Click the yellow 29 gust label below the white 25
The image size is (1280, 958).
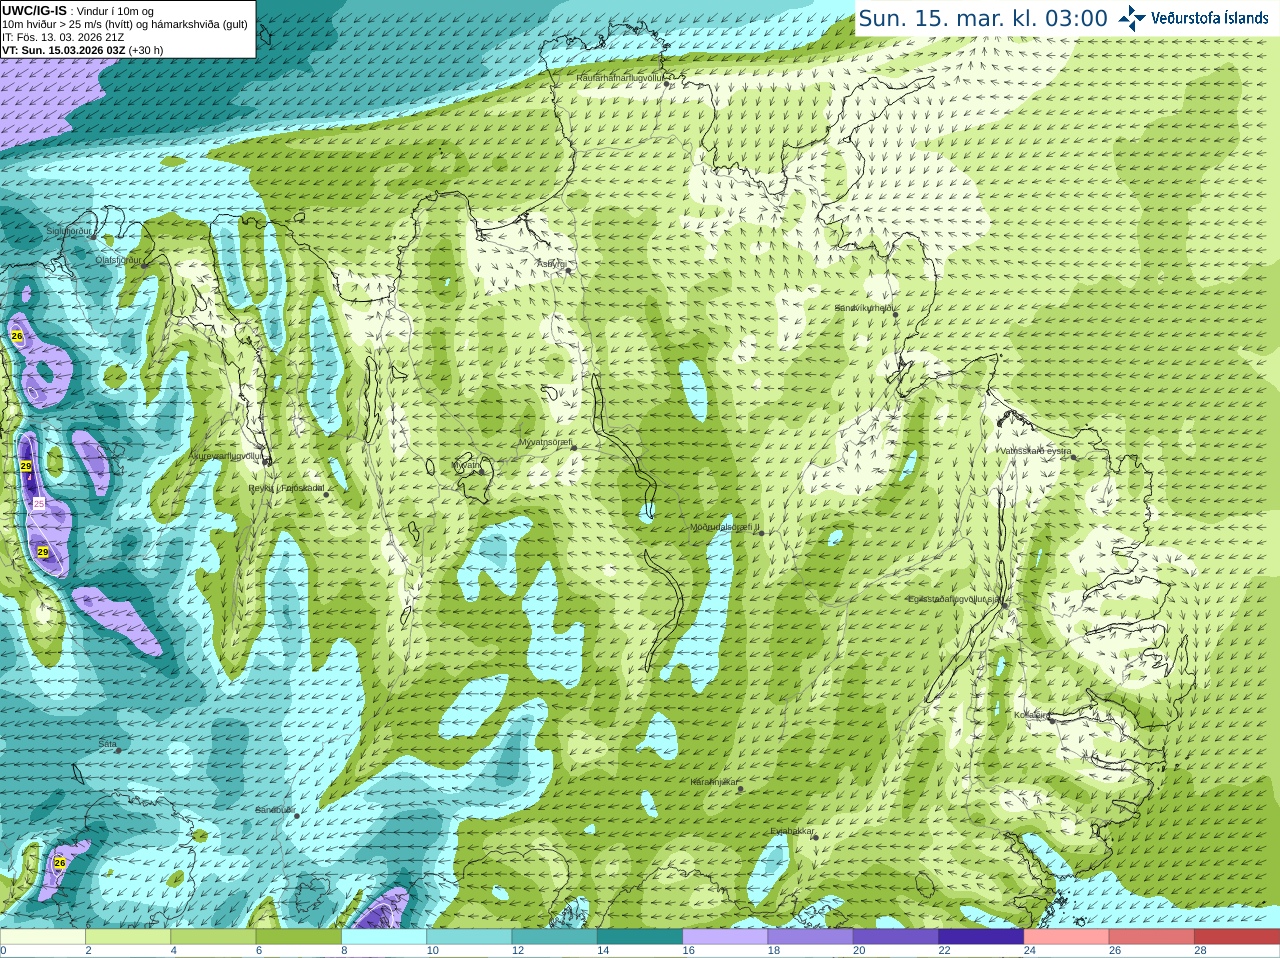[x=43, y=552]
